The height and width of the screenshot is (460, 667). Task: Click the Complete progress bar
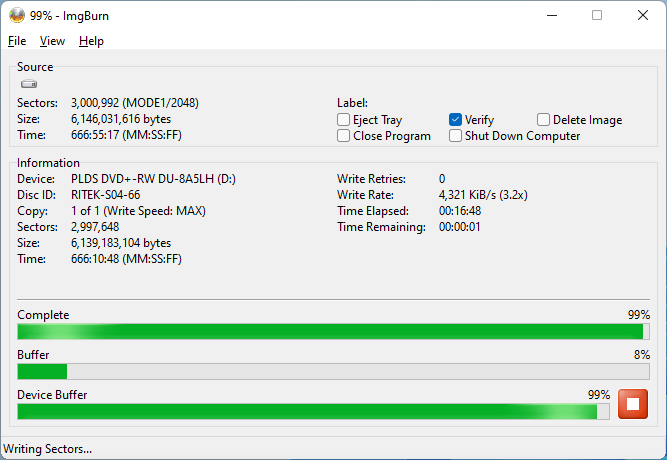coord(333,331)
